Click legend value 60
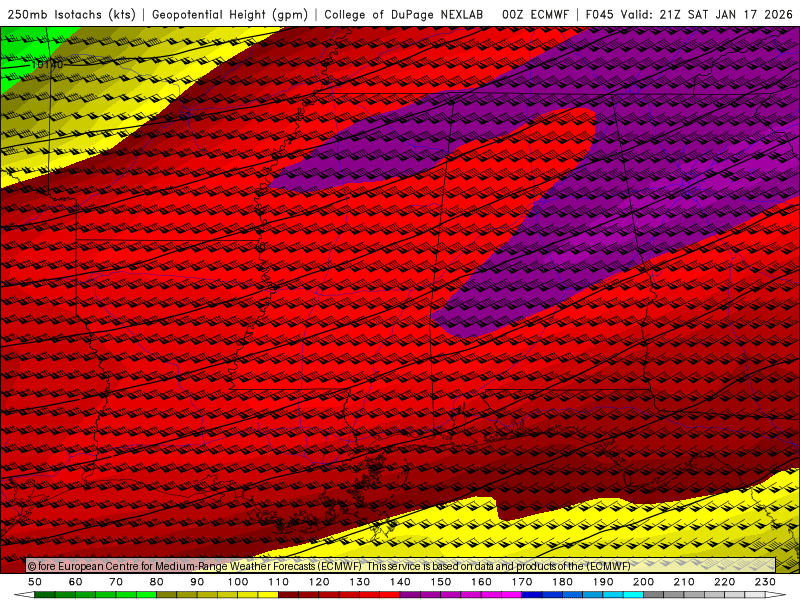The height and width of the screenshot is (600, 800). 76,582
